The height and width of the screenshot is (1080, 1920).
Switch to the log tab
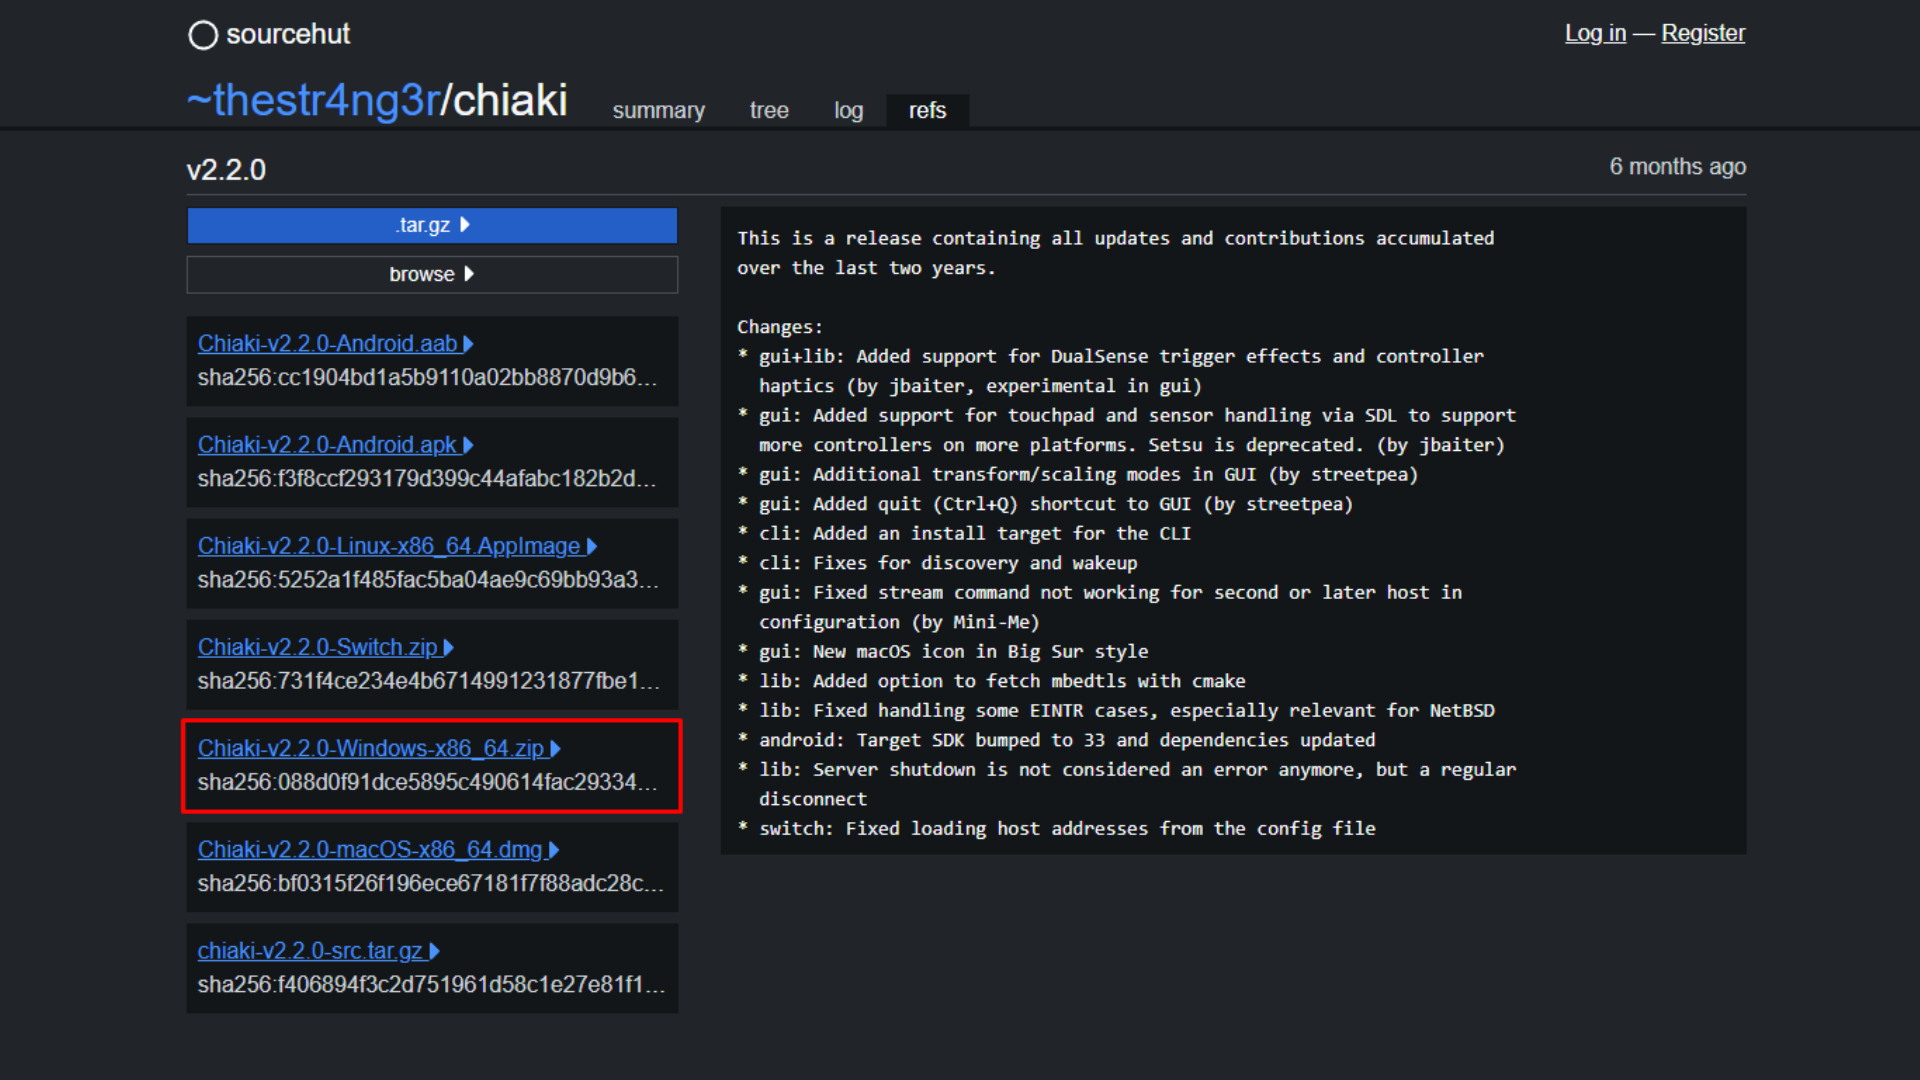(x=848, y=110)
